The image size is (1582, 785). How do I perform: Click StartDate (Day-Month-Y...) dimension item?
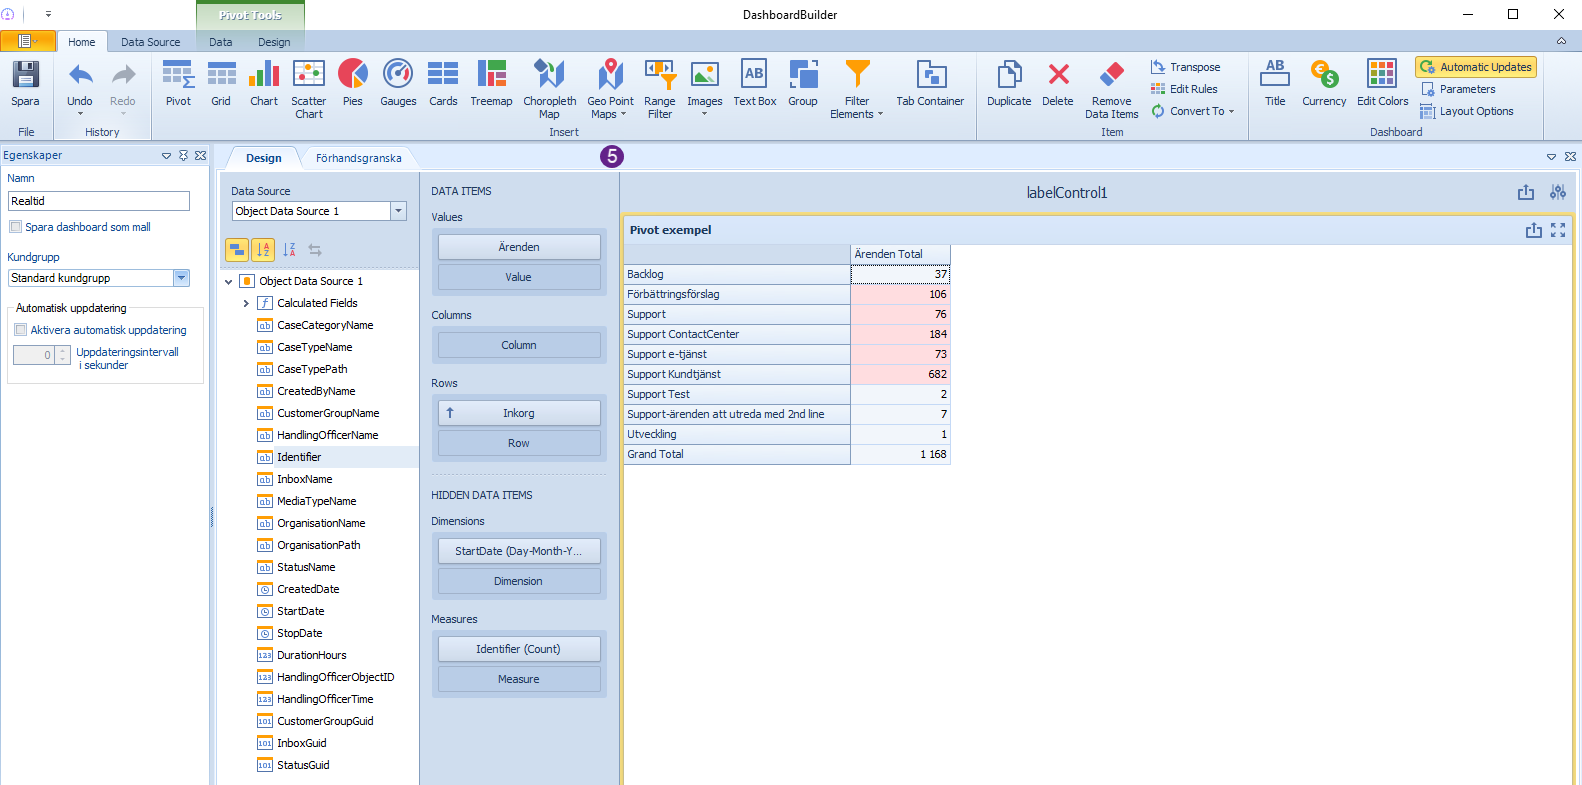519,551
